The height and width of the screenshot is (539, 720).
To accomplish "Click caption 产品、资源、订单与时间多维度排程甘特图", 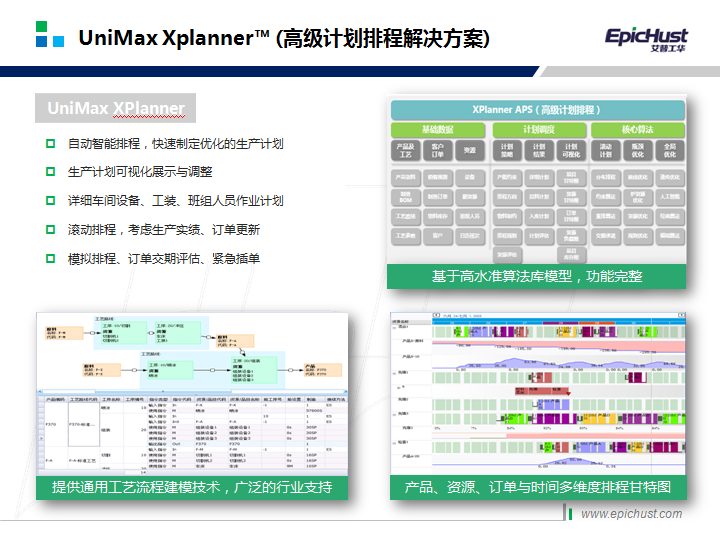I will (538, 487).
